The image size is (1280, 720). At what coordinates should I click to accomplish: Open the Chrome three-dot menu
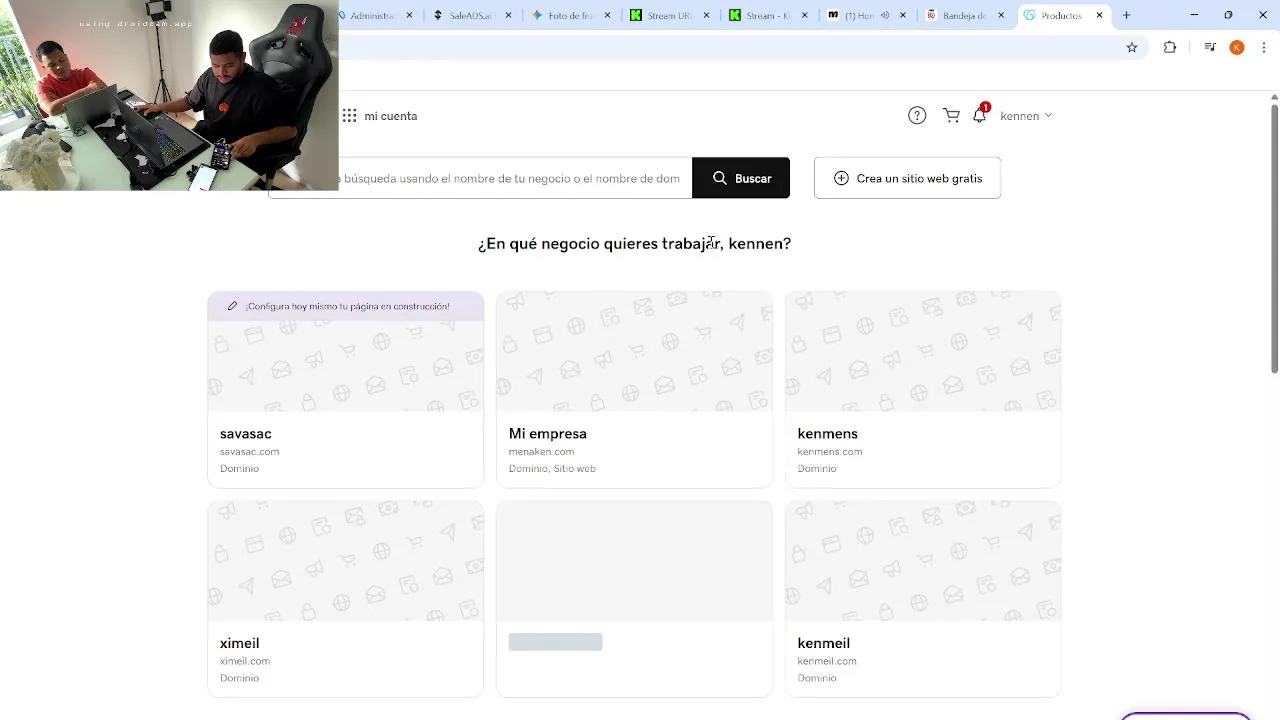coord(1264,47)
